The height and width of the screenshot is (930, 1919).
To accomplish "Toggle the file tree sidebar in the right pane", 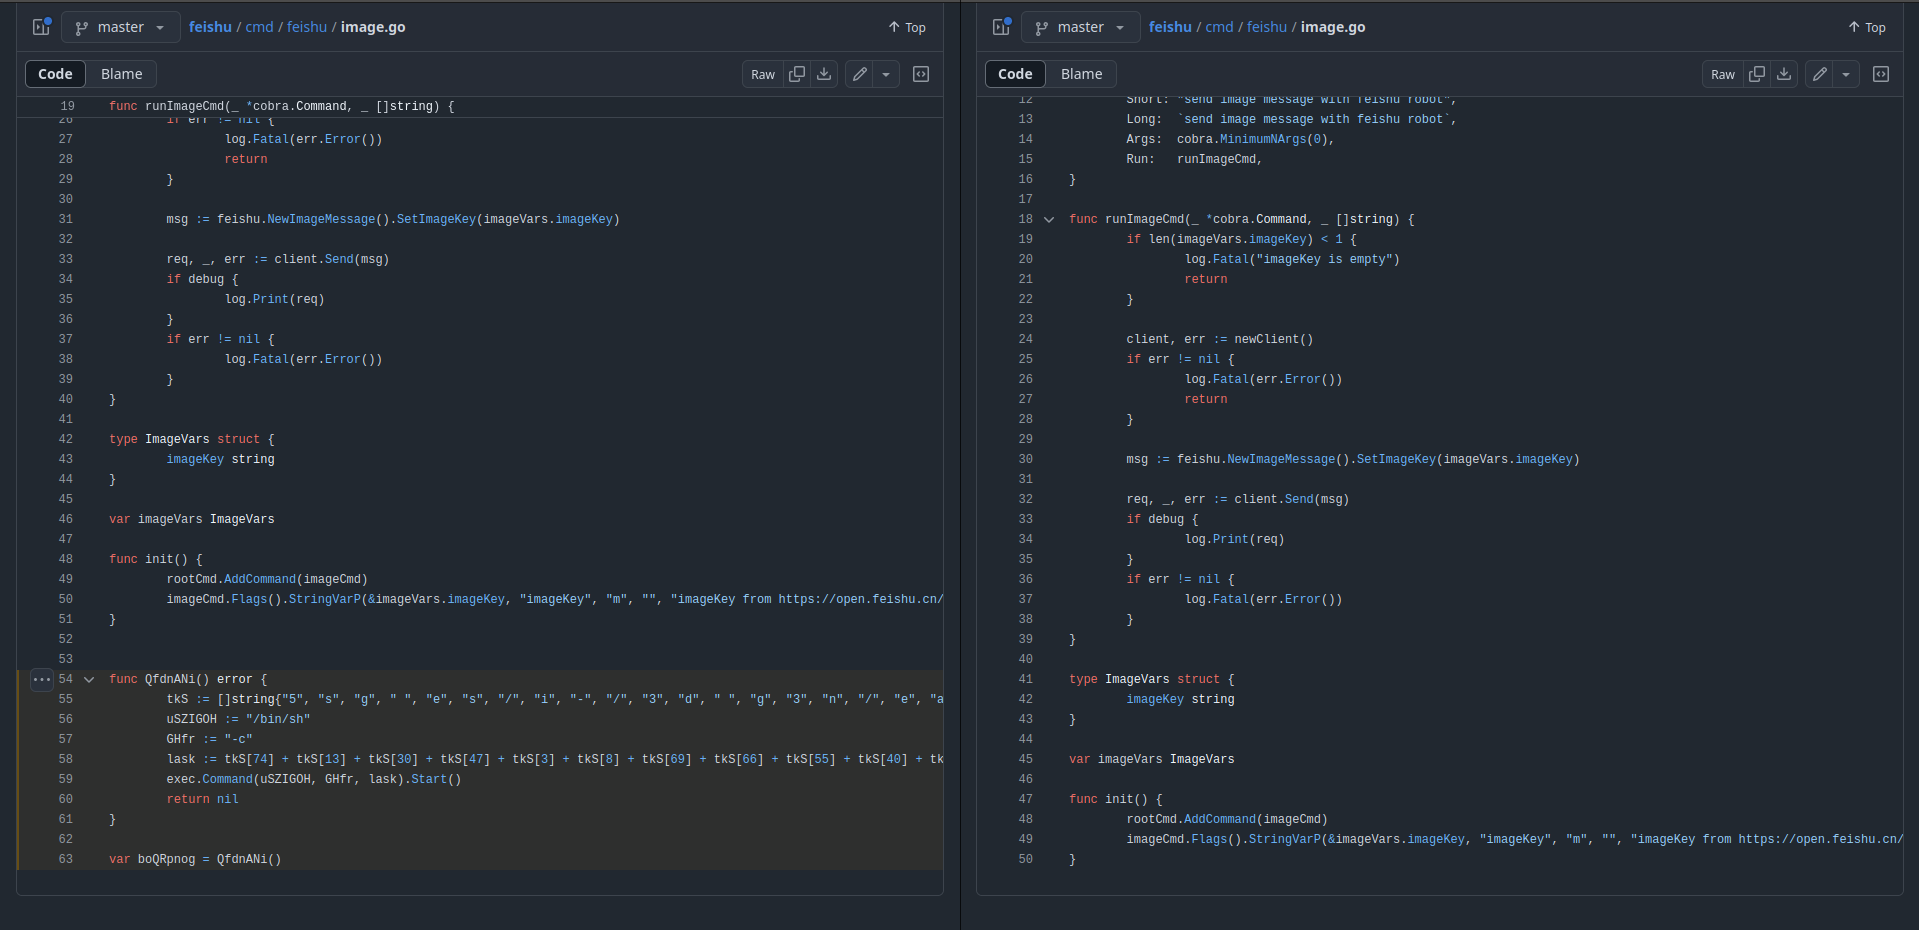I will (x=1000, y=27).
